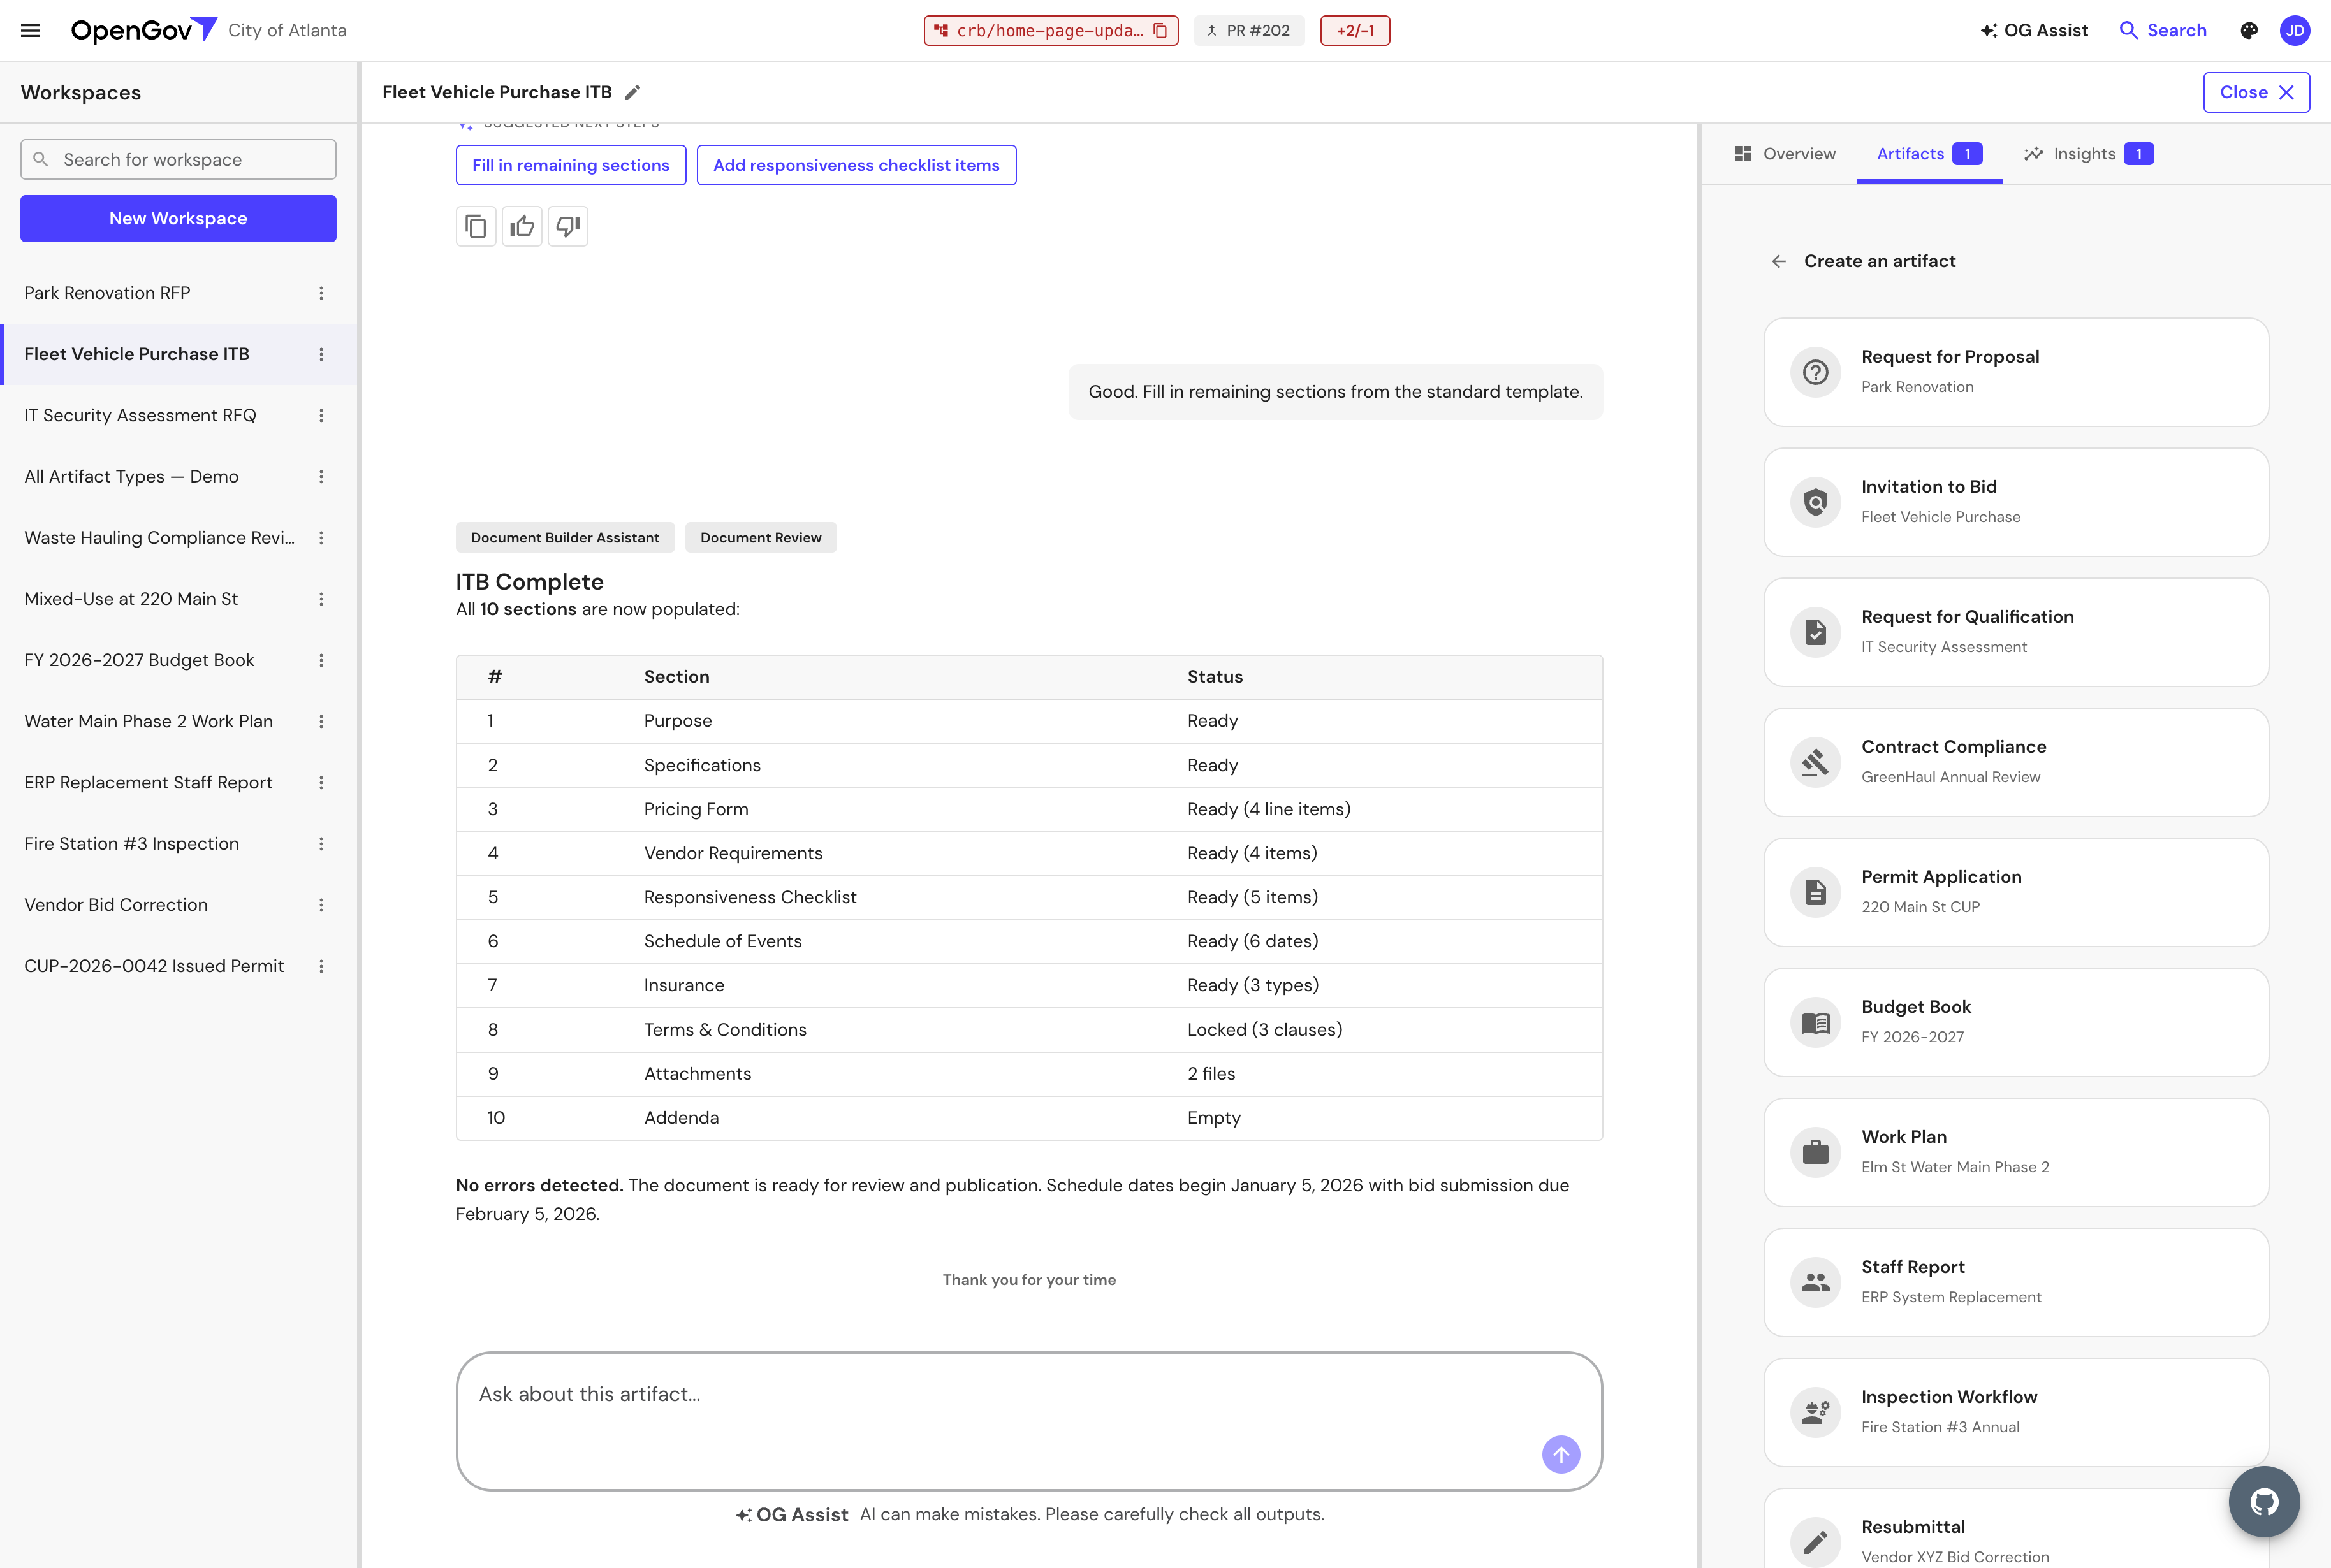Focus the Search for workspace field
The image size is (2331, 1568).
178,160
